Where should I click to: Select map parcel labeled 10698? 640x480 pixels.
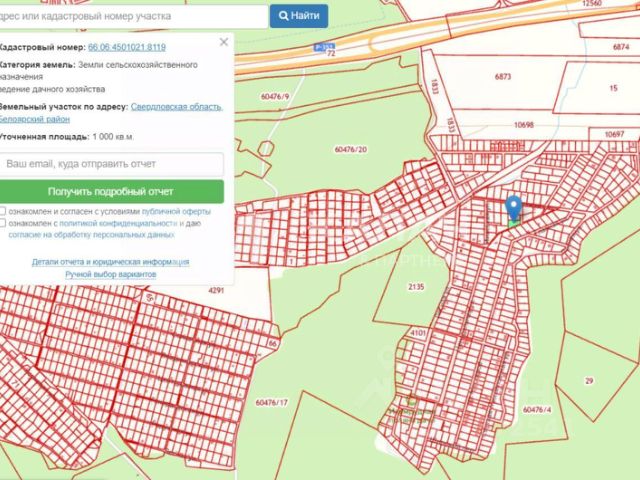pos(524,125)
